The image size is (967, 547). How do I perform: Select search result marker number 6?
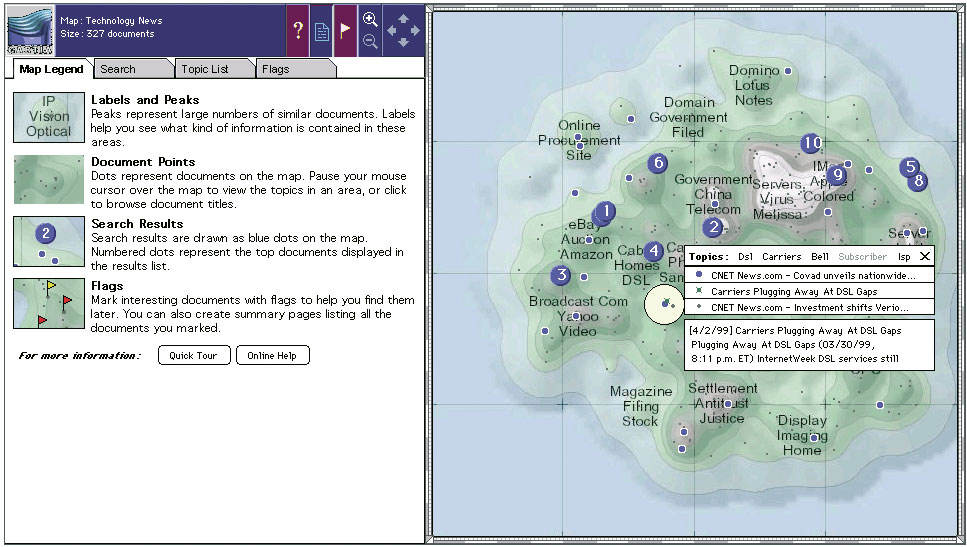pyautogui.click(x=658, y=163)
